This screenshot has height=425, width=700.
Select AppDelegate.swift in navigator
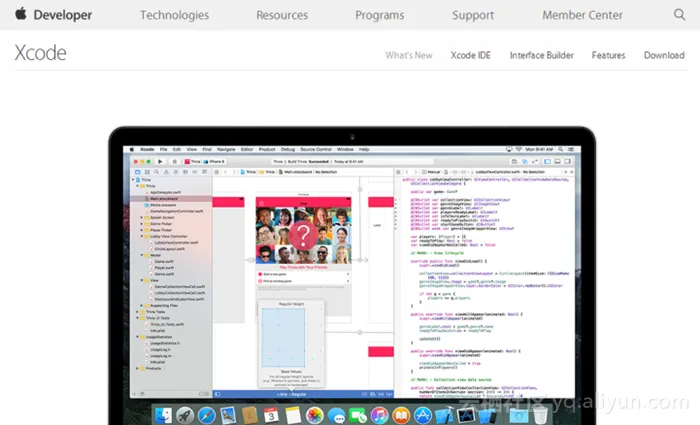[x=165, y=192]
